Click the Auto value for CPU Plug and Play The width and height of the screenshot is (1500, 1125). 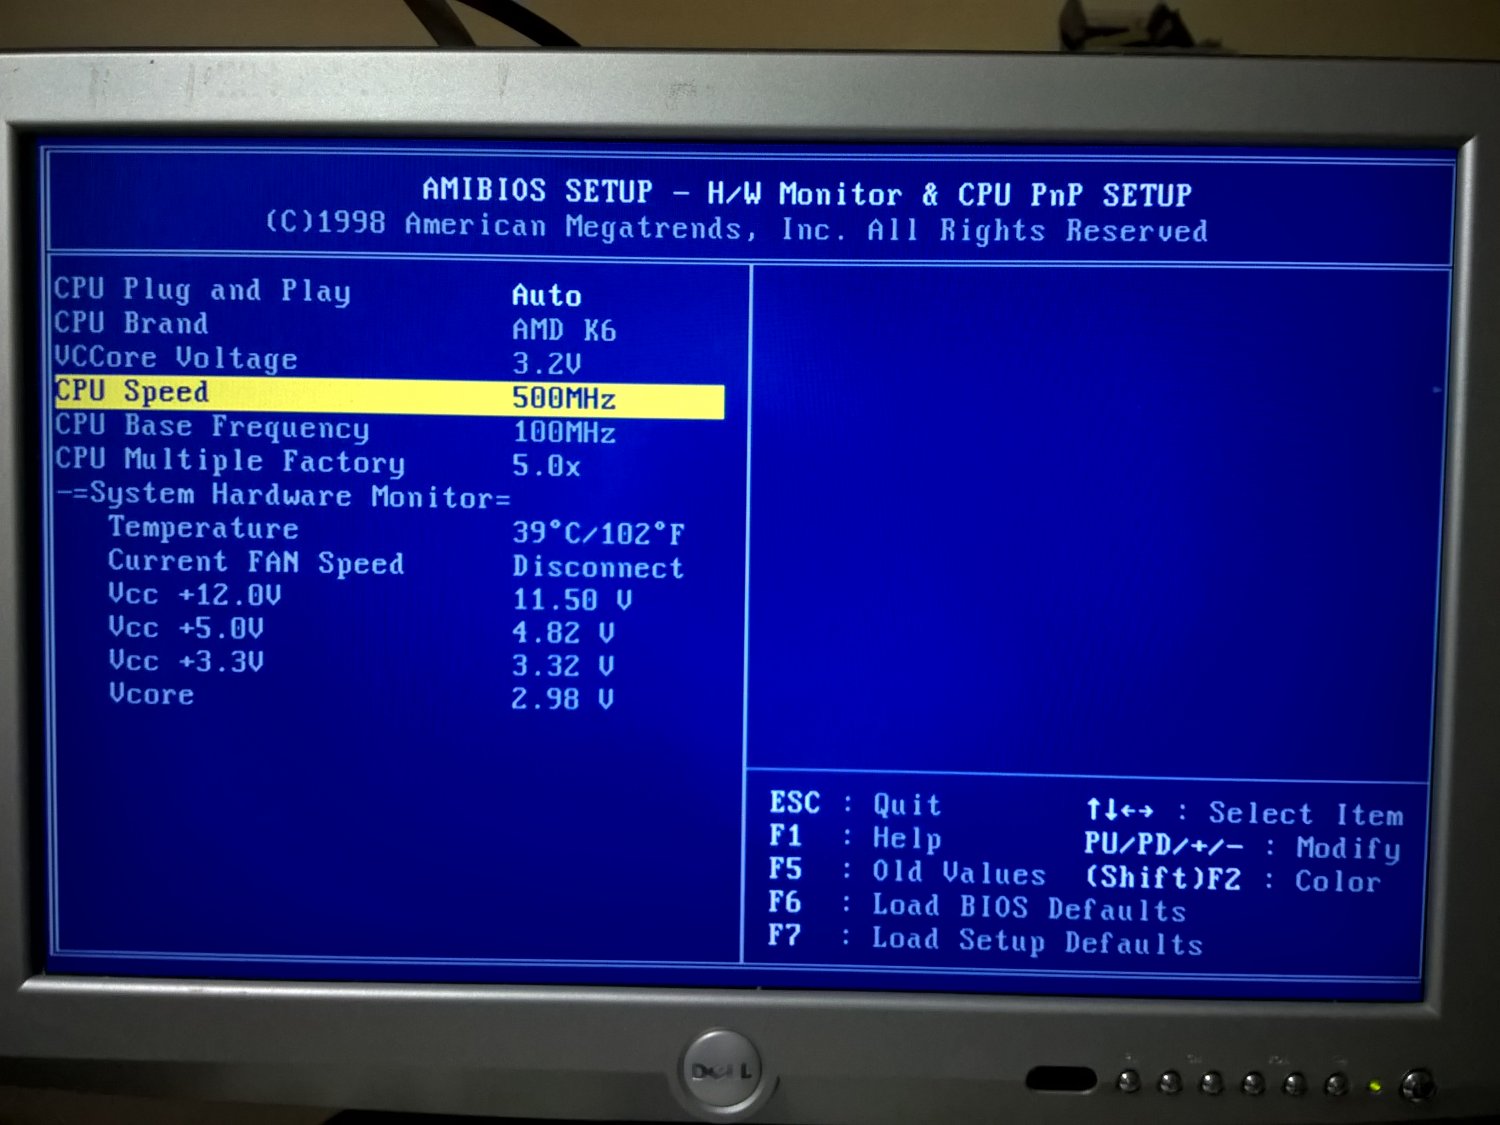tap(545, 296)
